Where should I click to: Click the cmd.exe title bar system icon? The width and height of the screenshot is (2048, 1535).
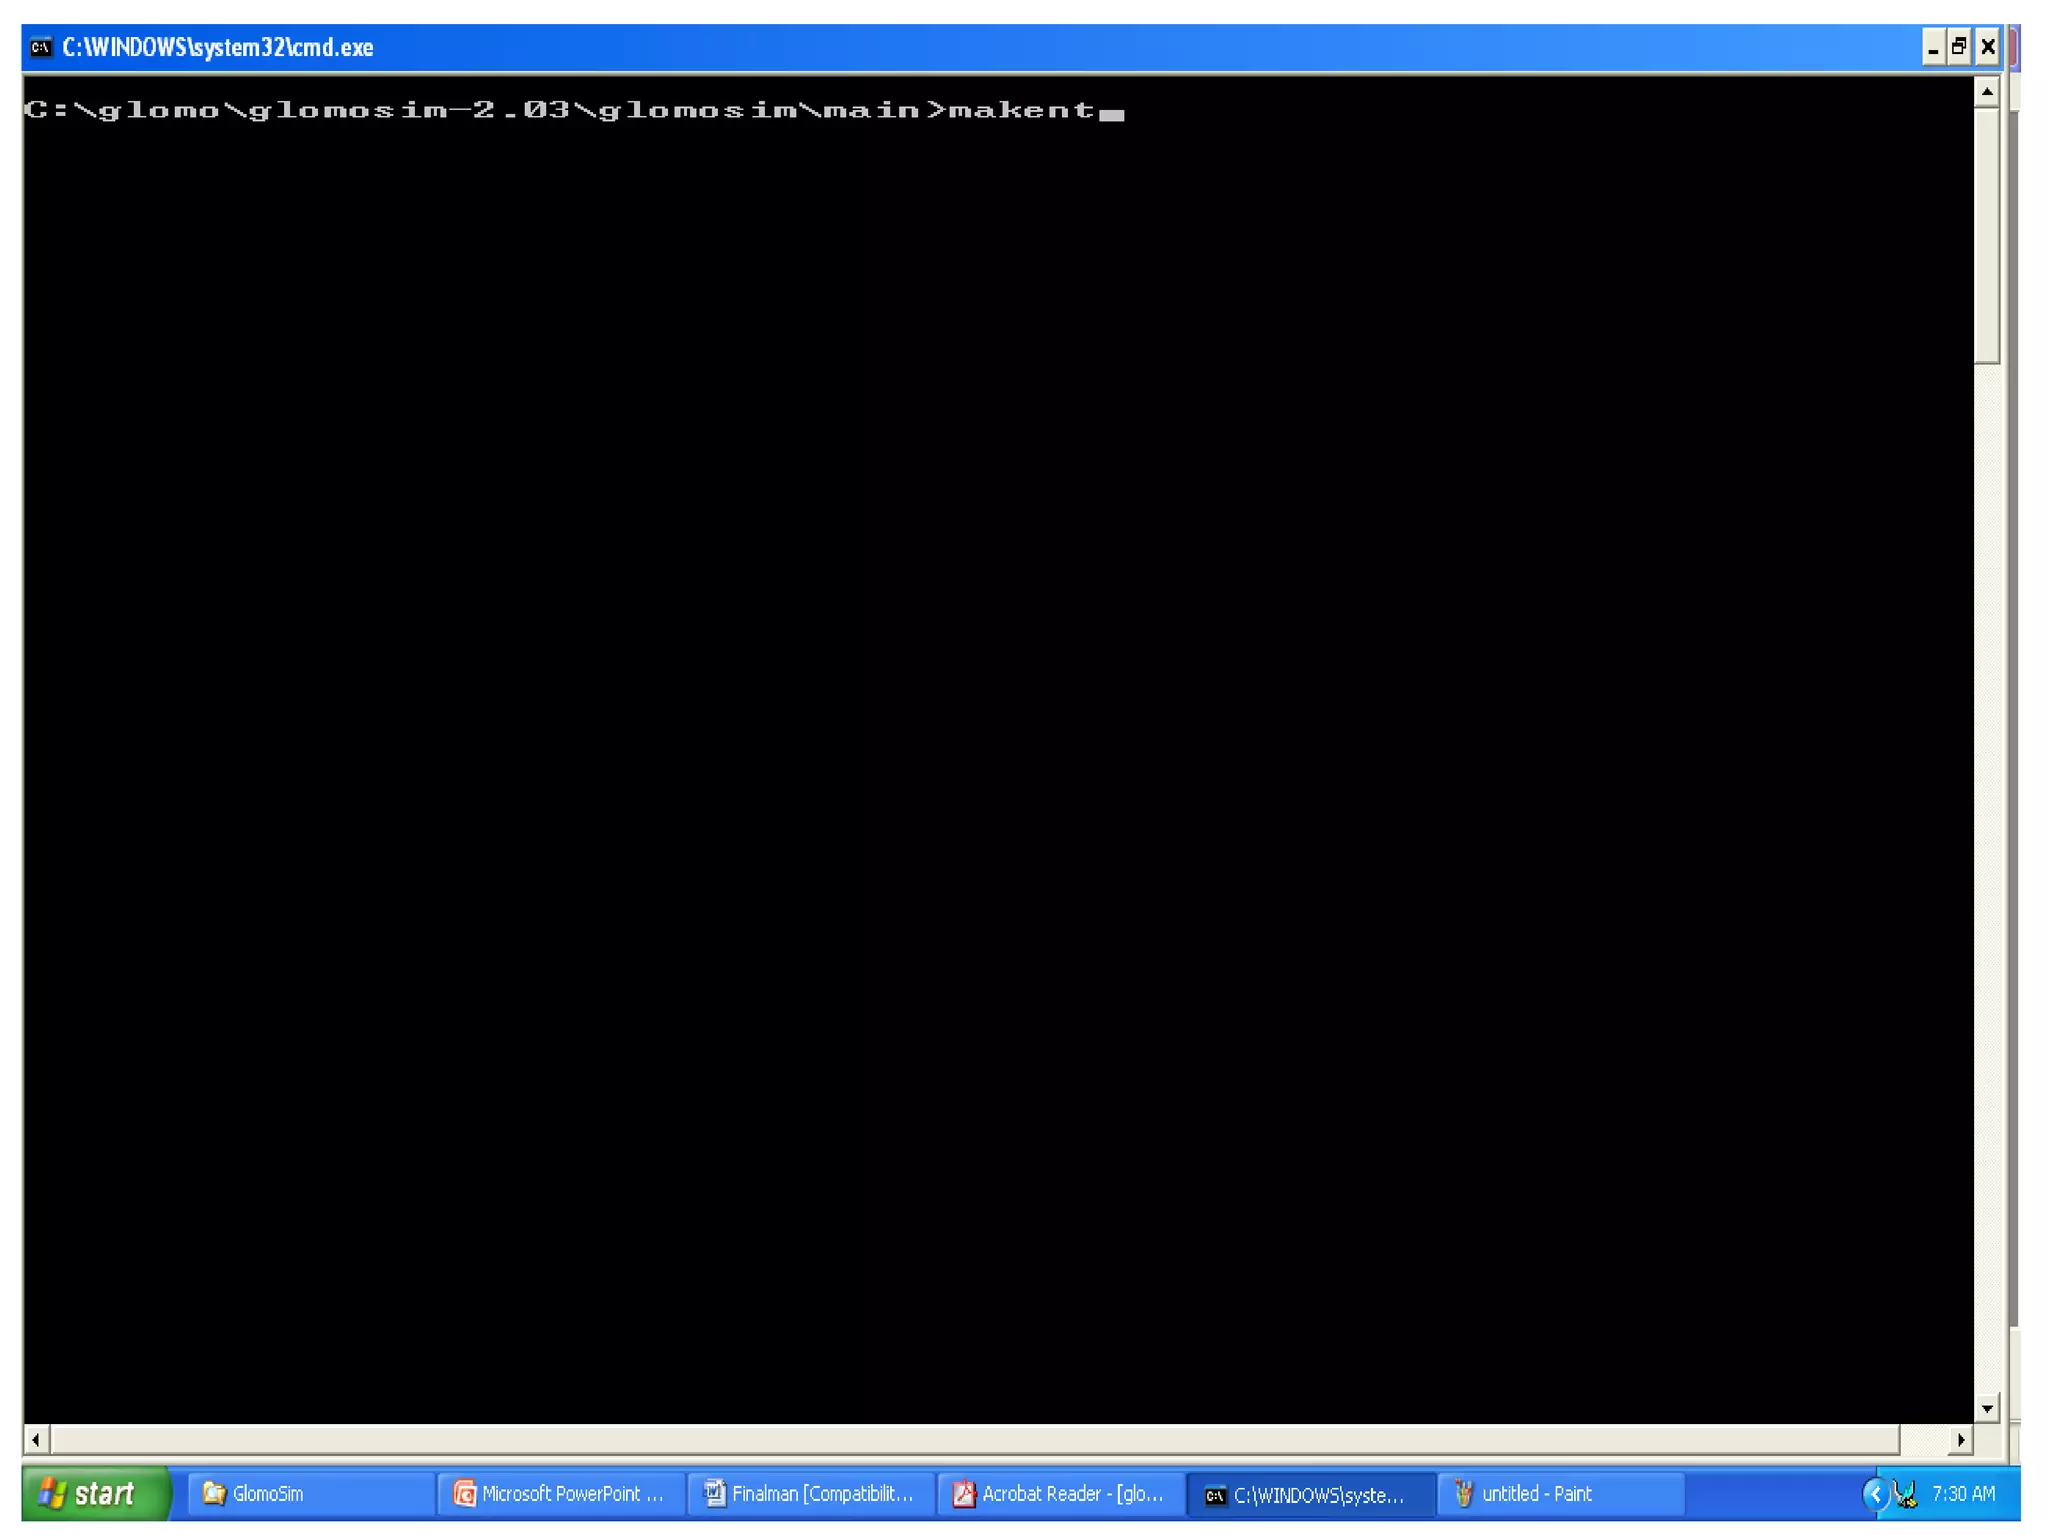(x=40, y=47)
